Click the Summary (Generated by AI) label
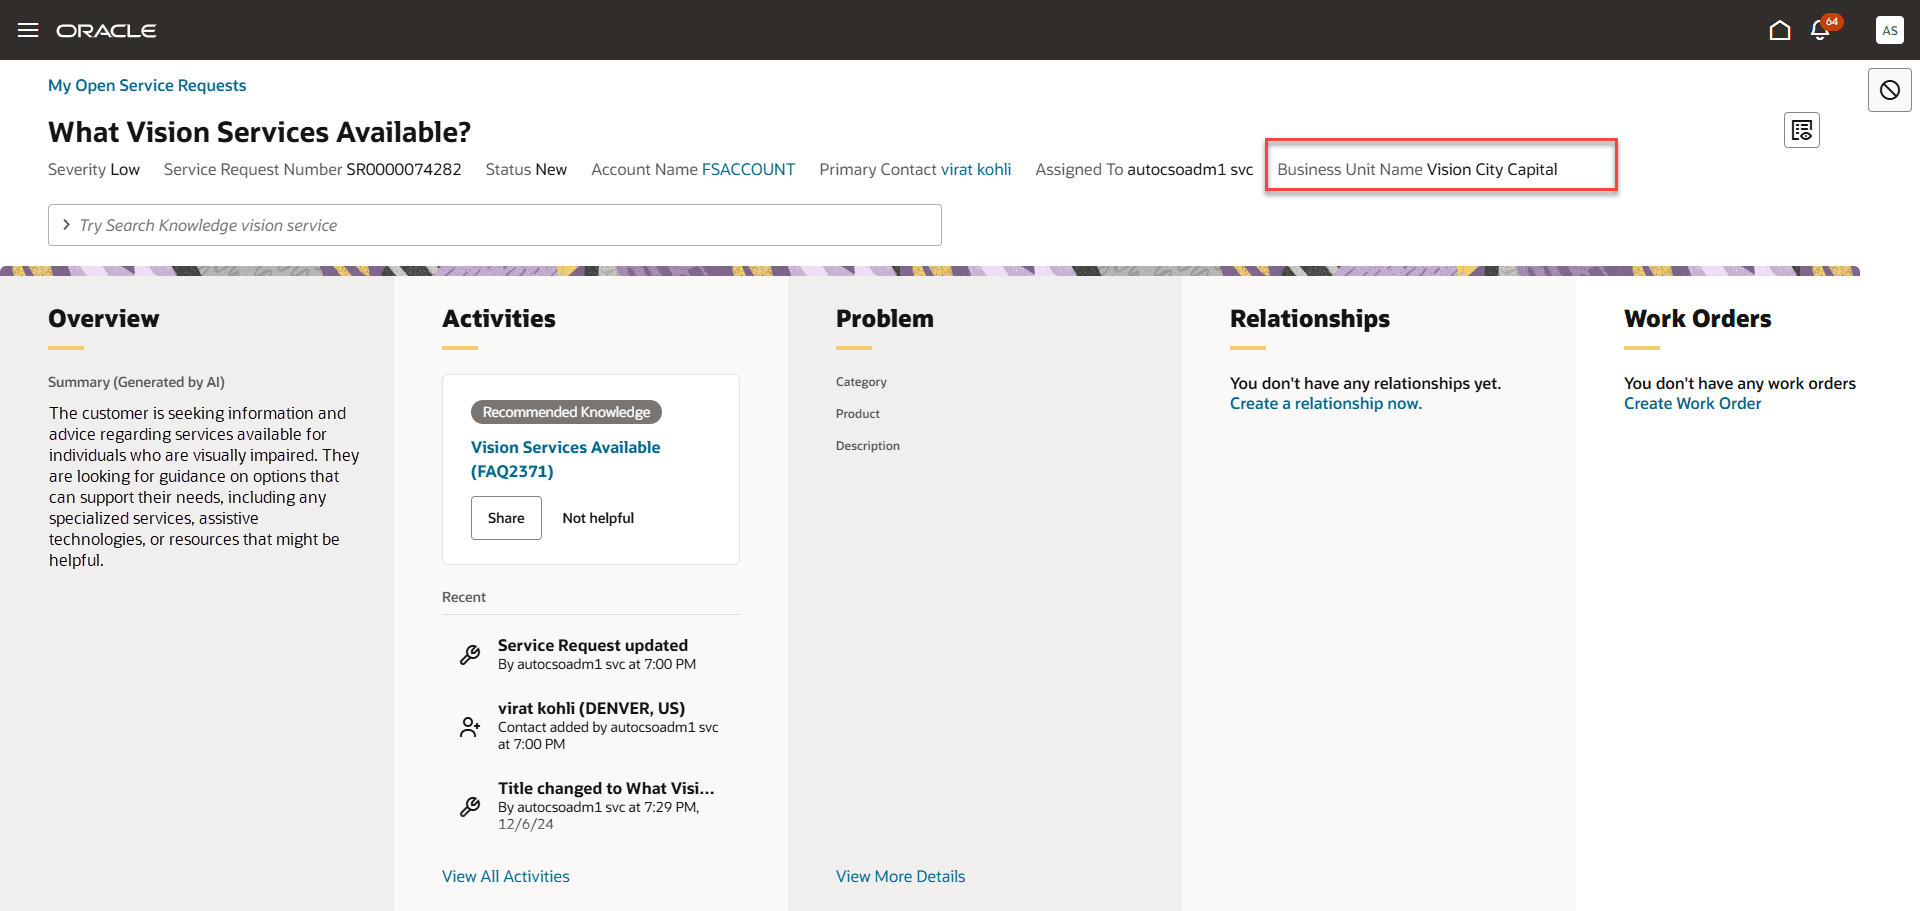Image resolution: width=1920 pixels, height=911 pixels. 136,382
